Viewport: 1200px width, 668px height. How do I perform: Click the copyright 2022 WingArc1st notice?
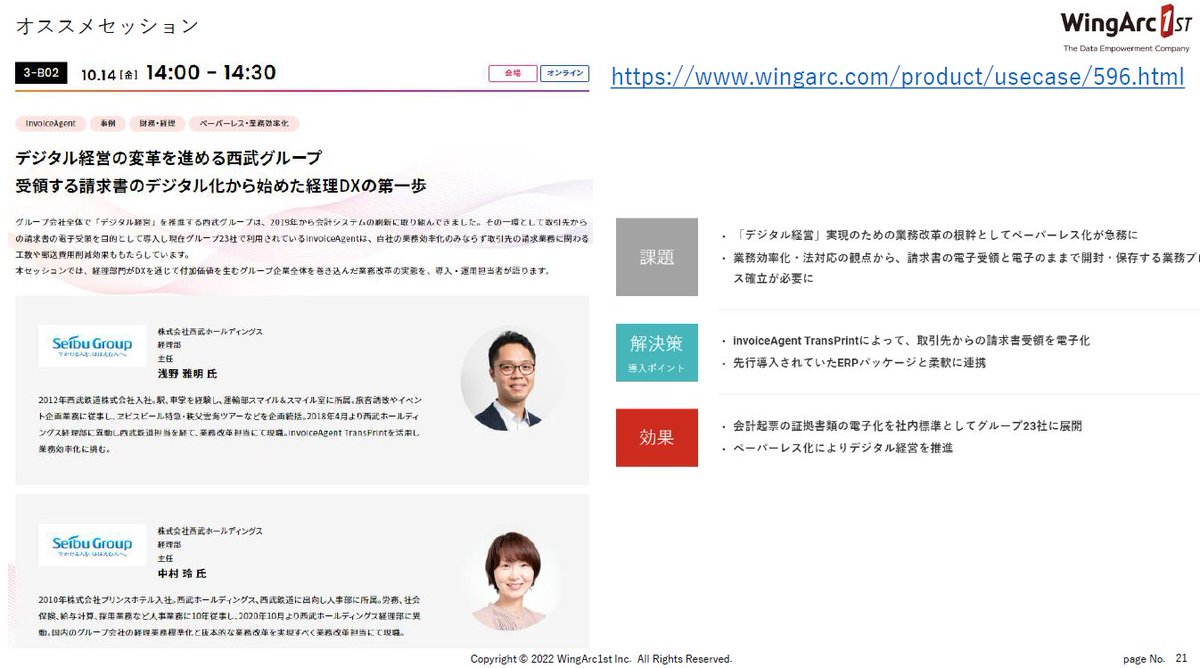[x=601, y=659]
